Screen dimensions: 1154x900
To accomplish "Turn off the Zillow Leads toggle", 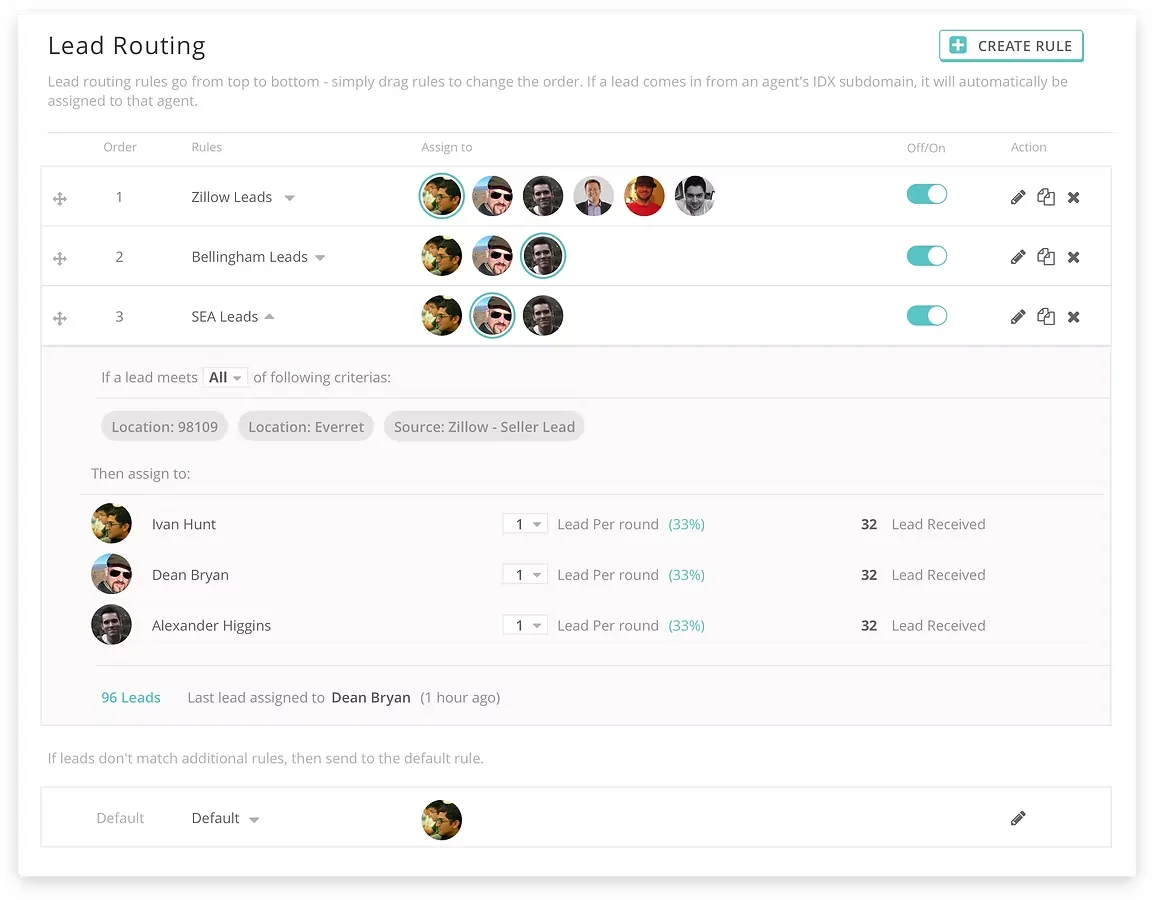I will pos(927,194).
